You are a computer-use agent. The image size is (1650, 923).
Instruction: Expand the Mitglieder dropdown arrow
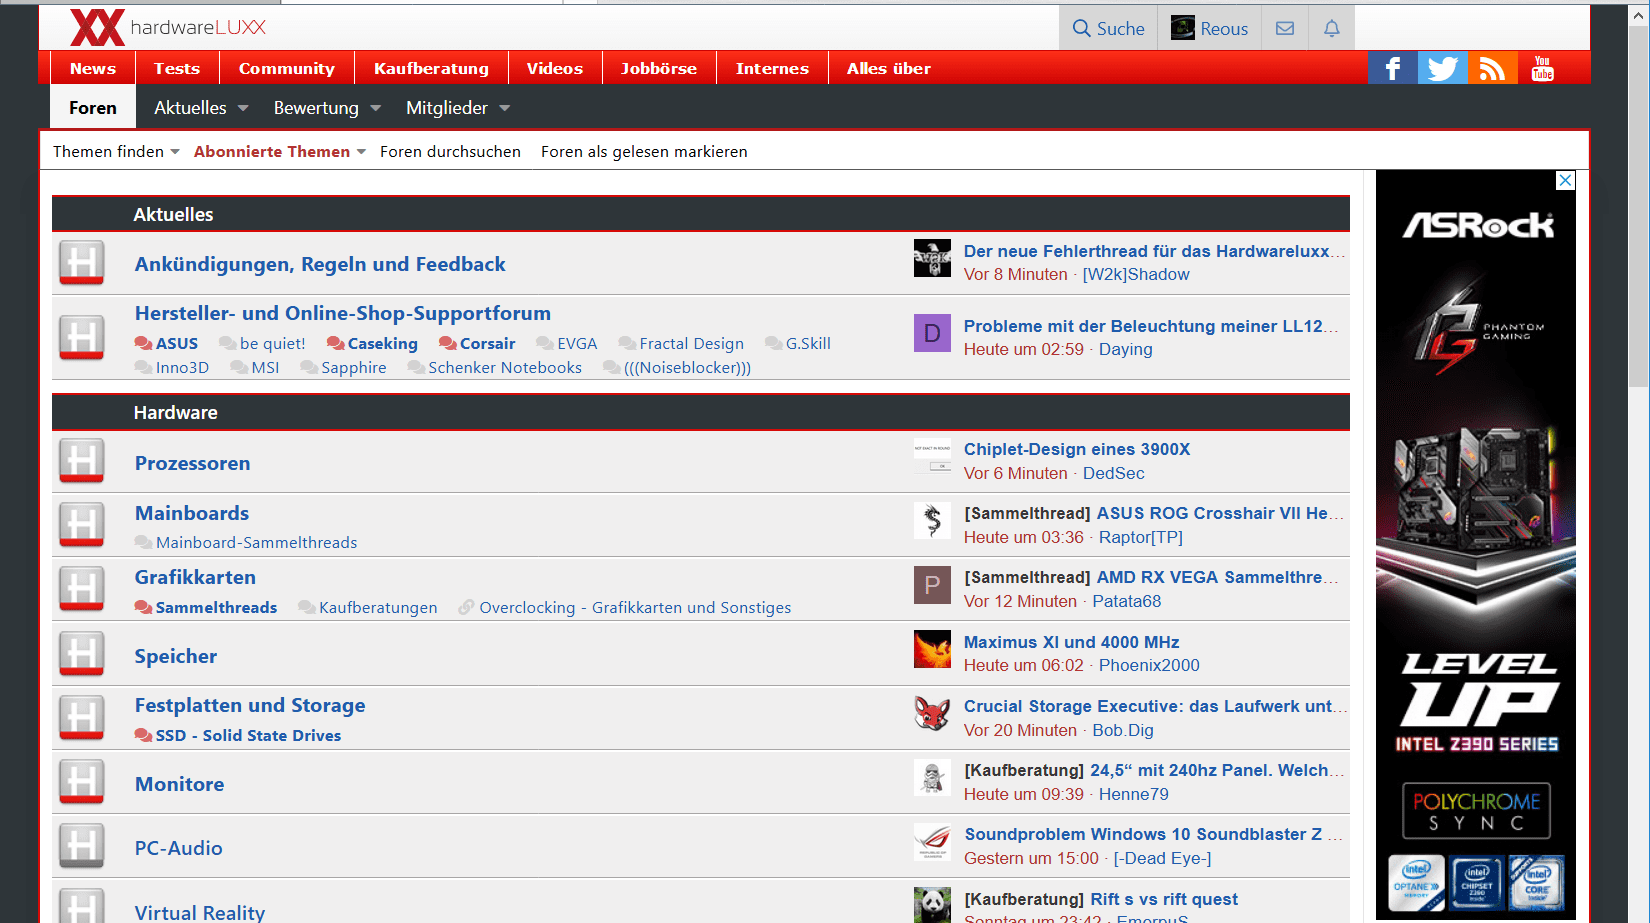tap(504, 108)
